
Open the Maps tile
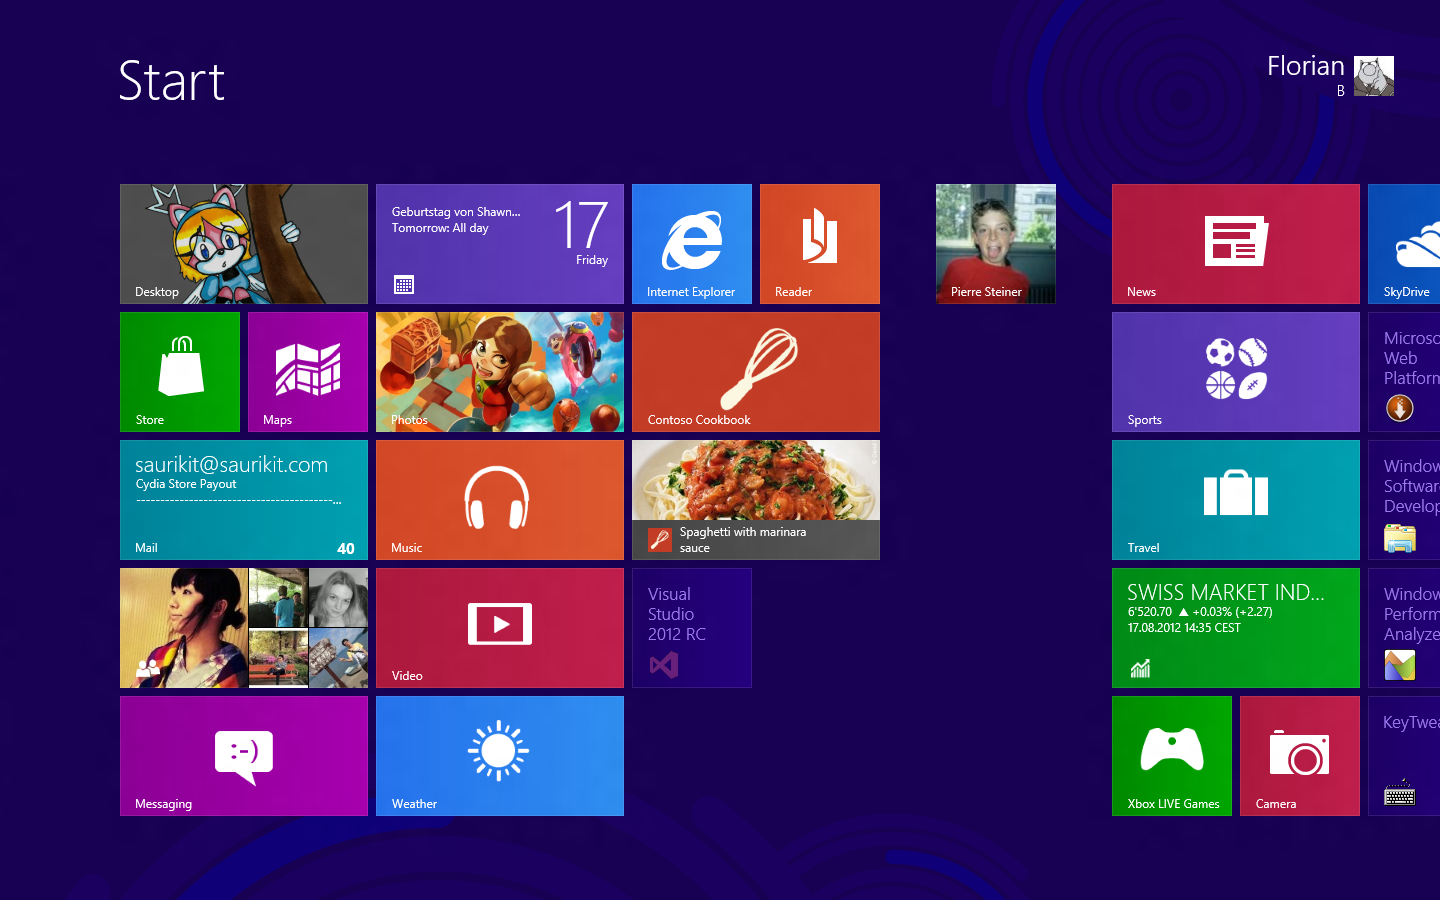307,371
